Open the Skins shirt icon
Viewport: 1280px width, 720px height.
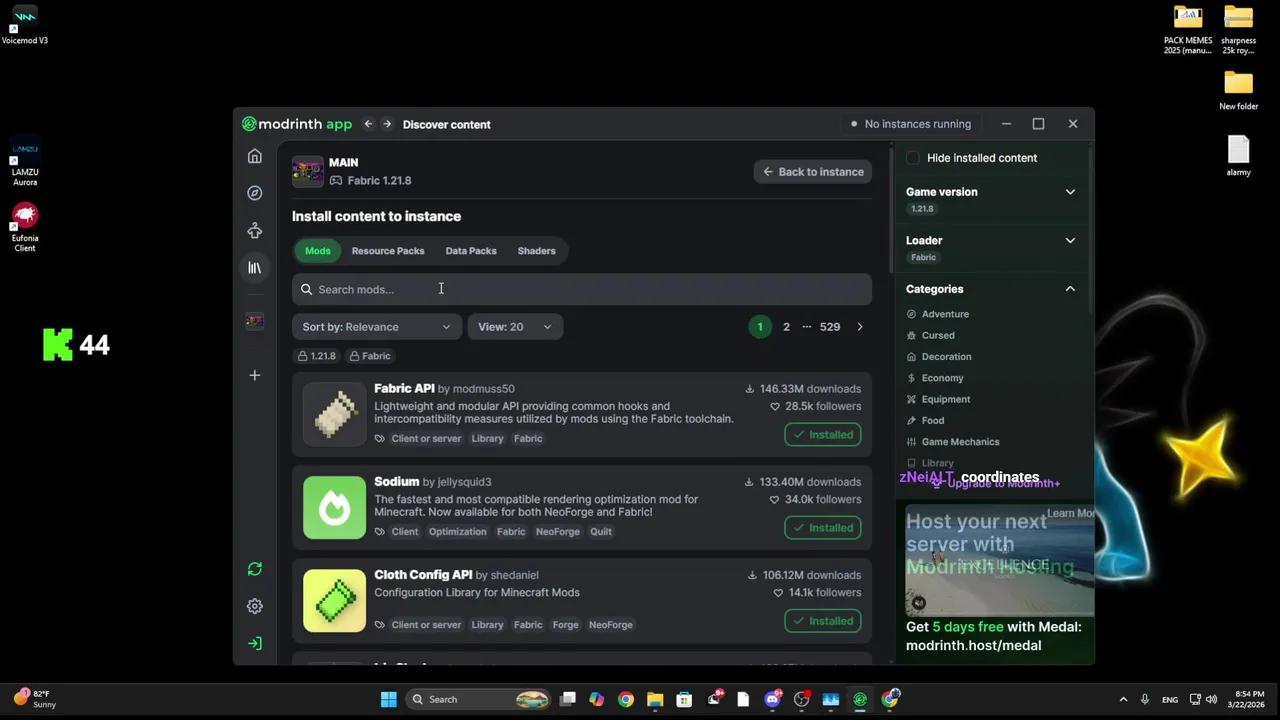click(x=255, y=231)
